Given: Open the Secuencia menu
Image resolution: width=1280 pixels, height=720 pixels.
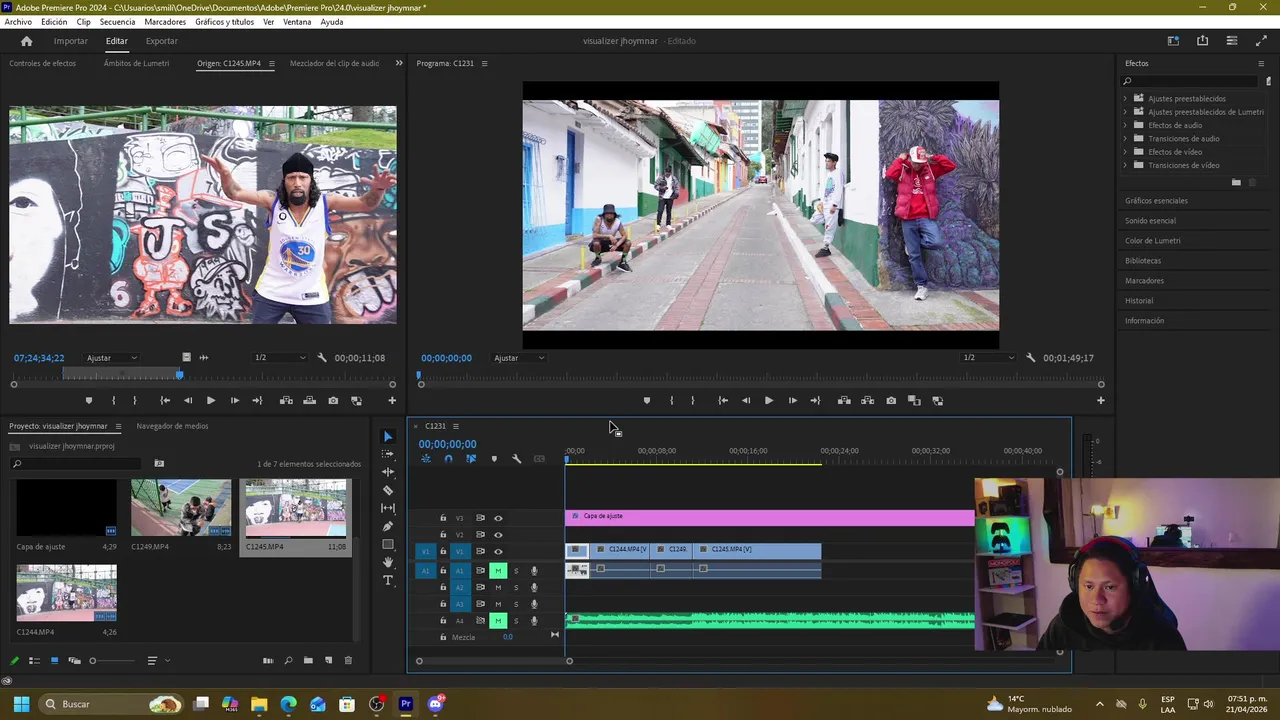Looking at the screenshot, I should [x=117, y=22].
